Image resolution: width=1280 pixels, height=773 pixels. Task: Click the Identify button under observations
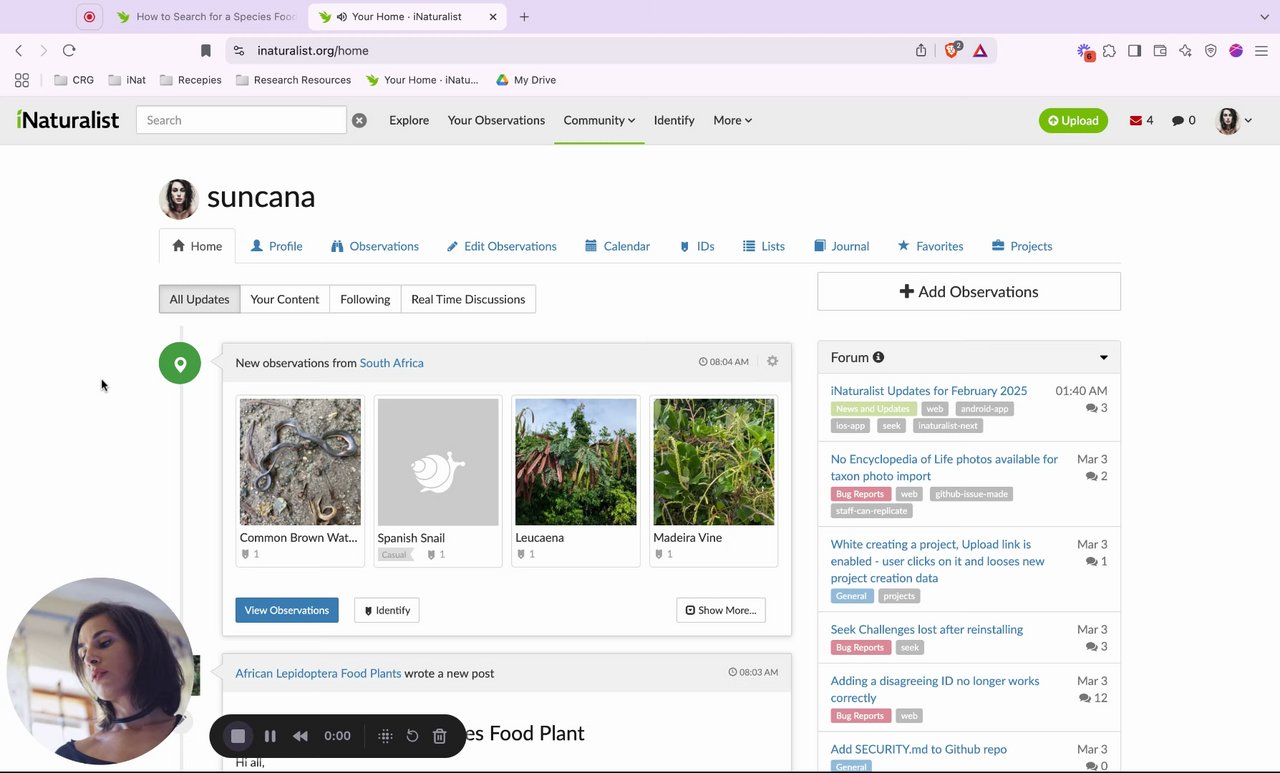(x=387, y=610)
